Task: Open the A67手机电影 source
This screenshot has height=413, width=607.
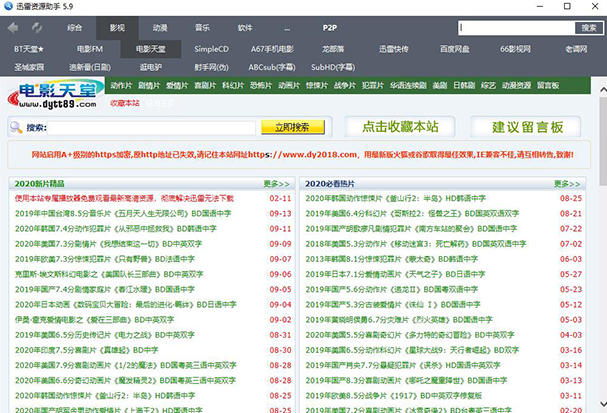Action: [x=272, y=49]
